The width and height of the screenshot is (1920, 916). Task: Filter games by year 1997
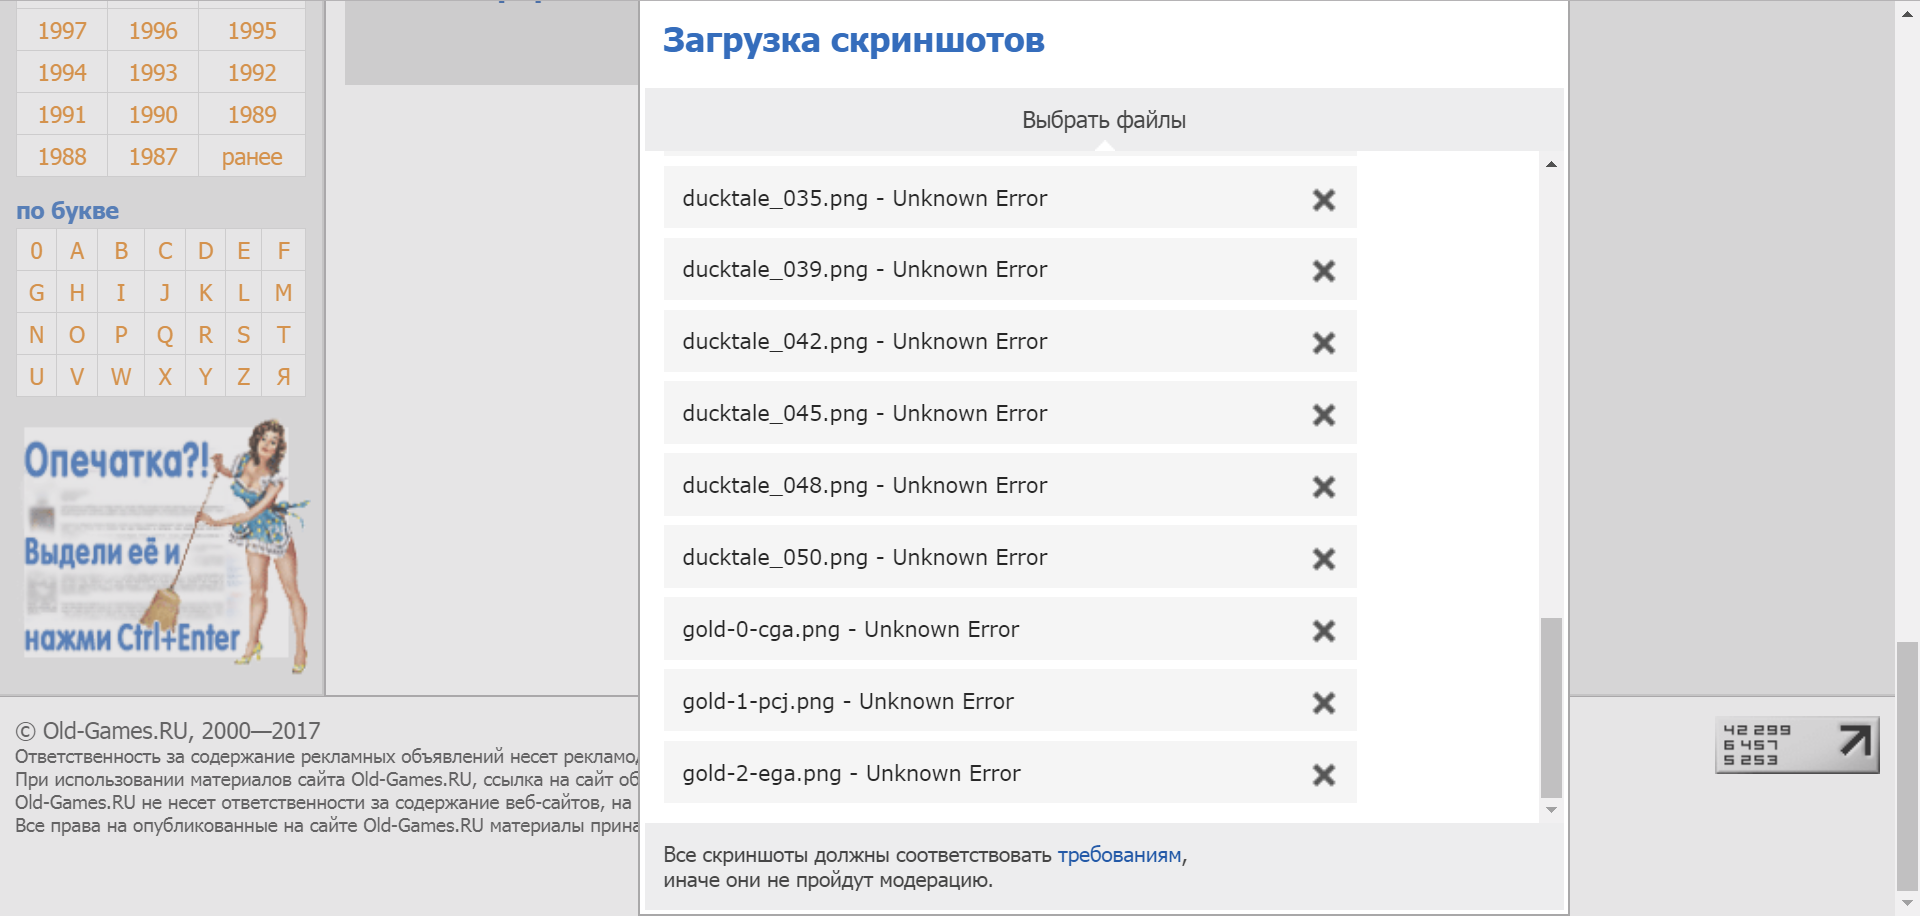click(62, 31)
